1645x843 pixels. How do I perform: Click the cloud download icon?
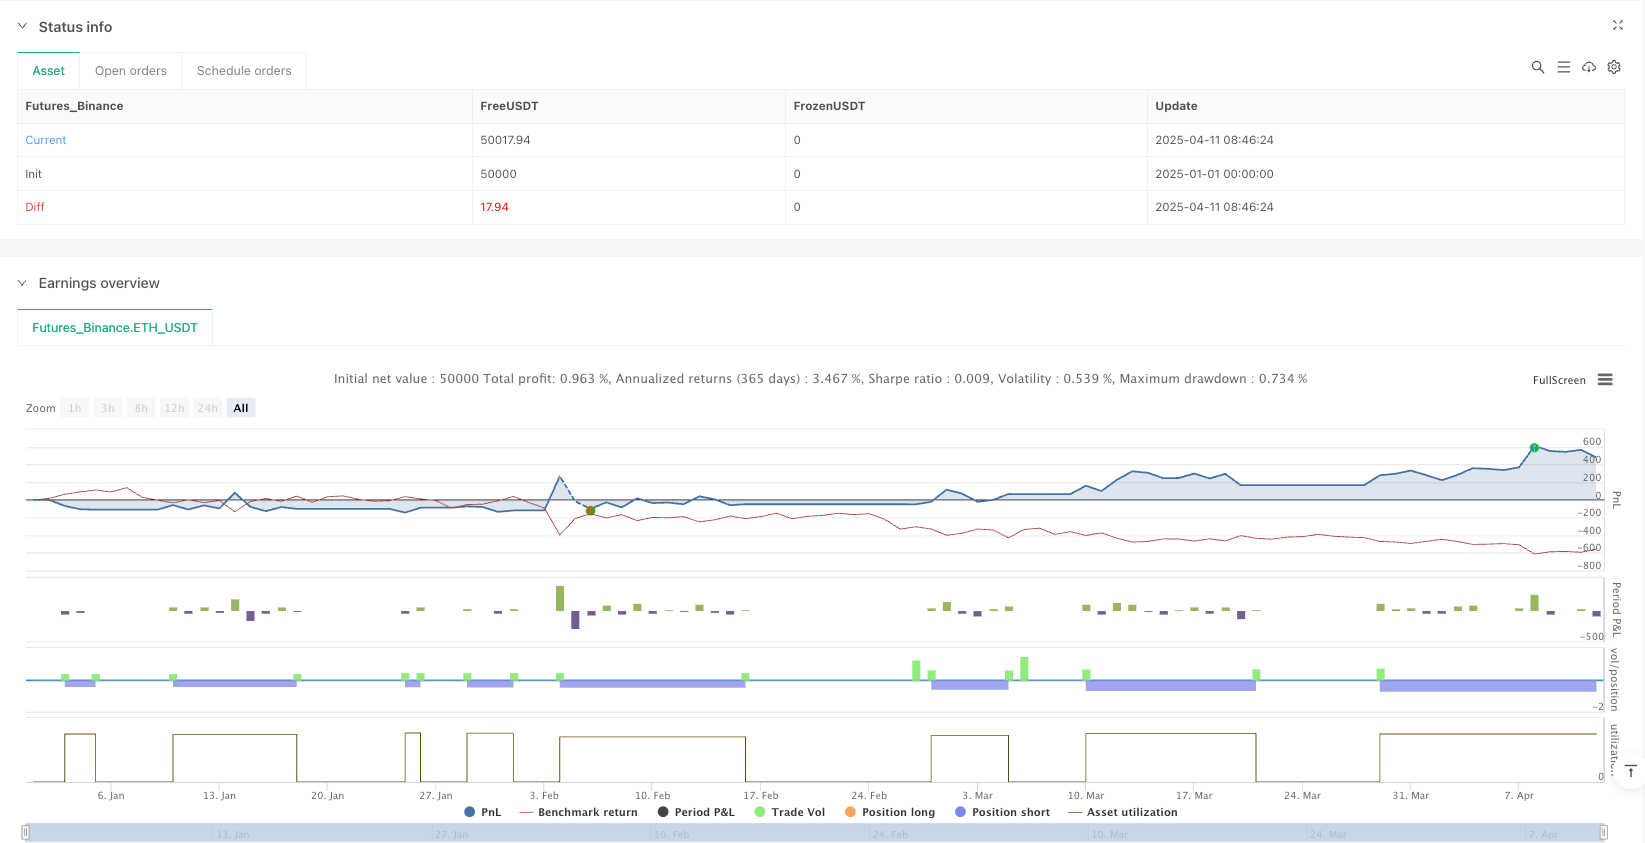click(1588, 67)
